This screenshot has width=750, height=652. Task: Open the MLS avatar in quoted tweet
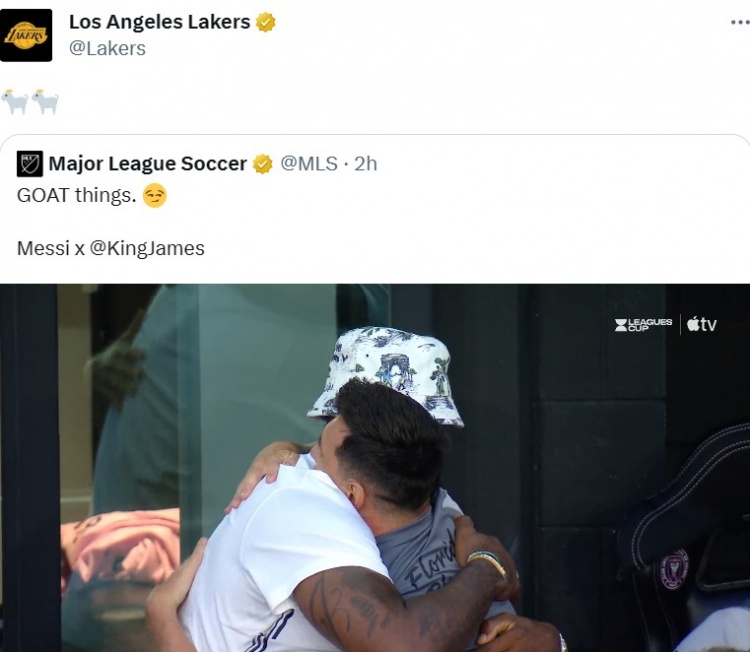(30, 164)
